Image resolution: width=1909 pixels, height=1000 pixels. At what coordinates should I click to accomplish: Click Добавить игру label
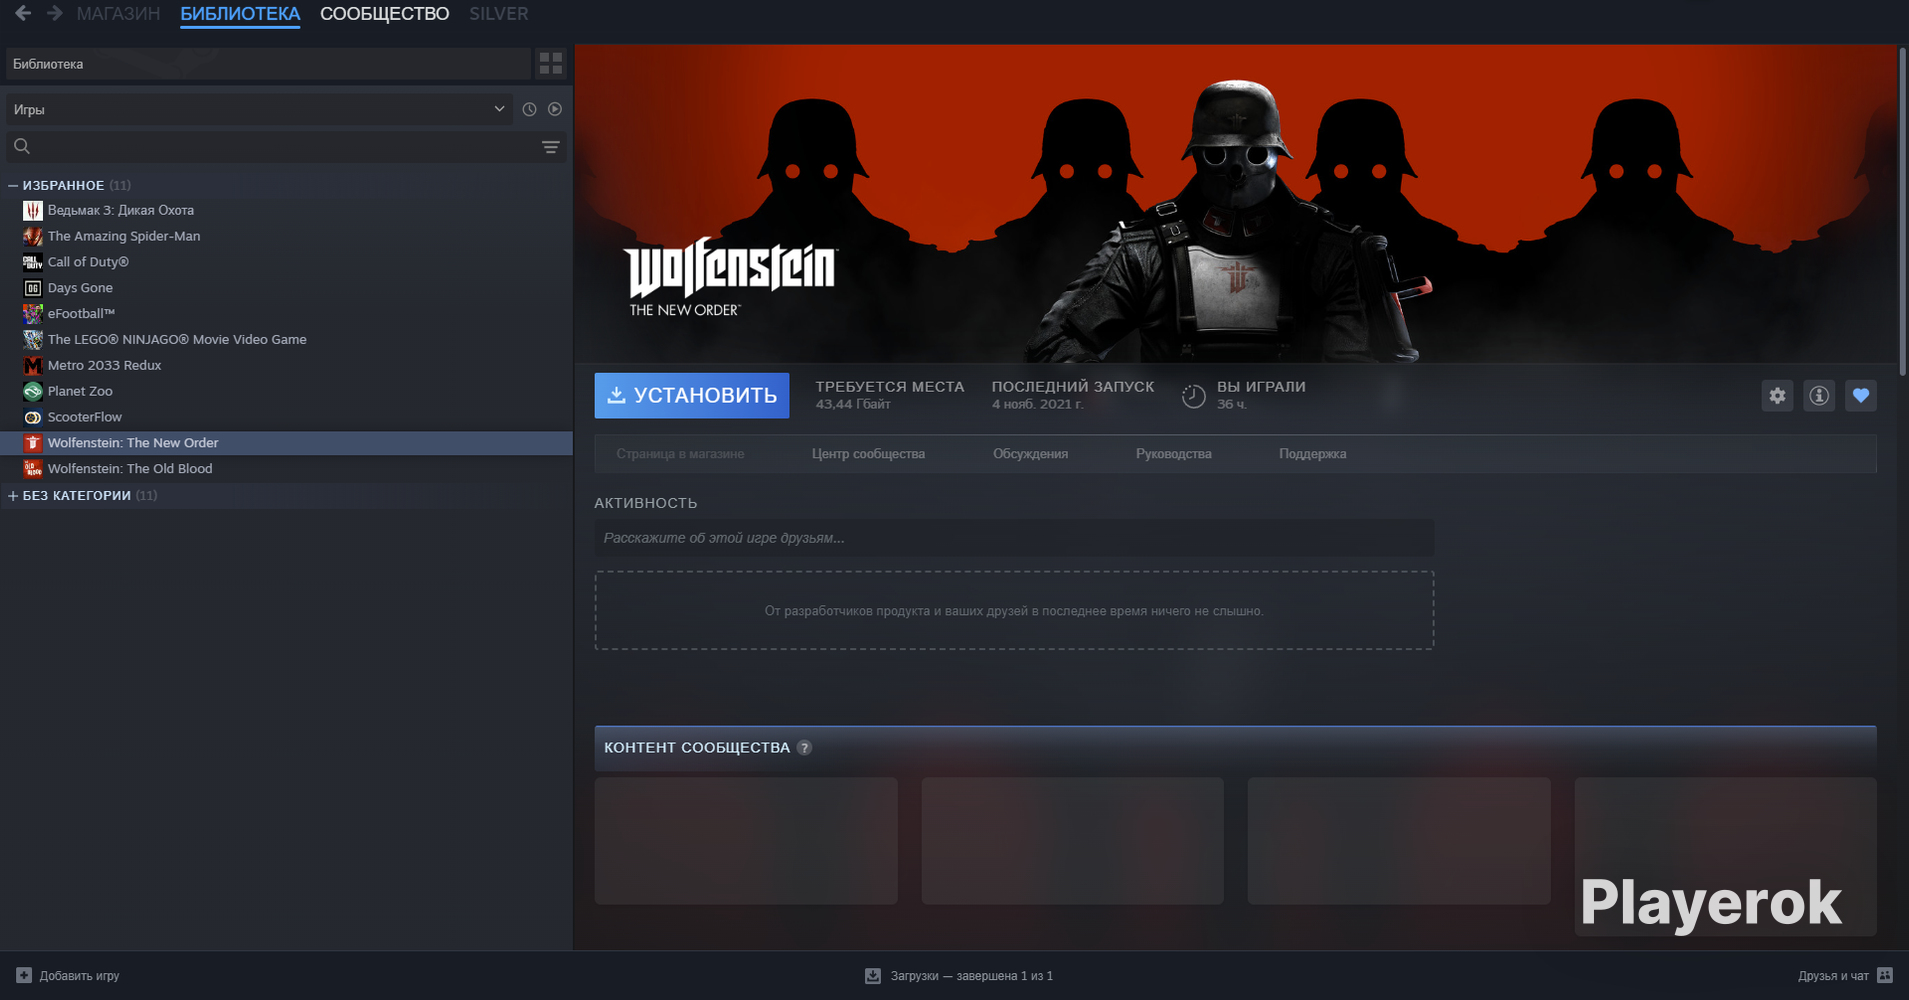79,976
